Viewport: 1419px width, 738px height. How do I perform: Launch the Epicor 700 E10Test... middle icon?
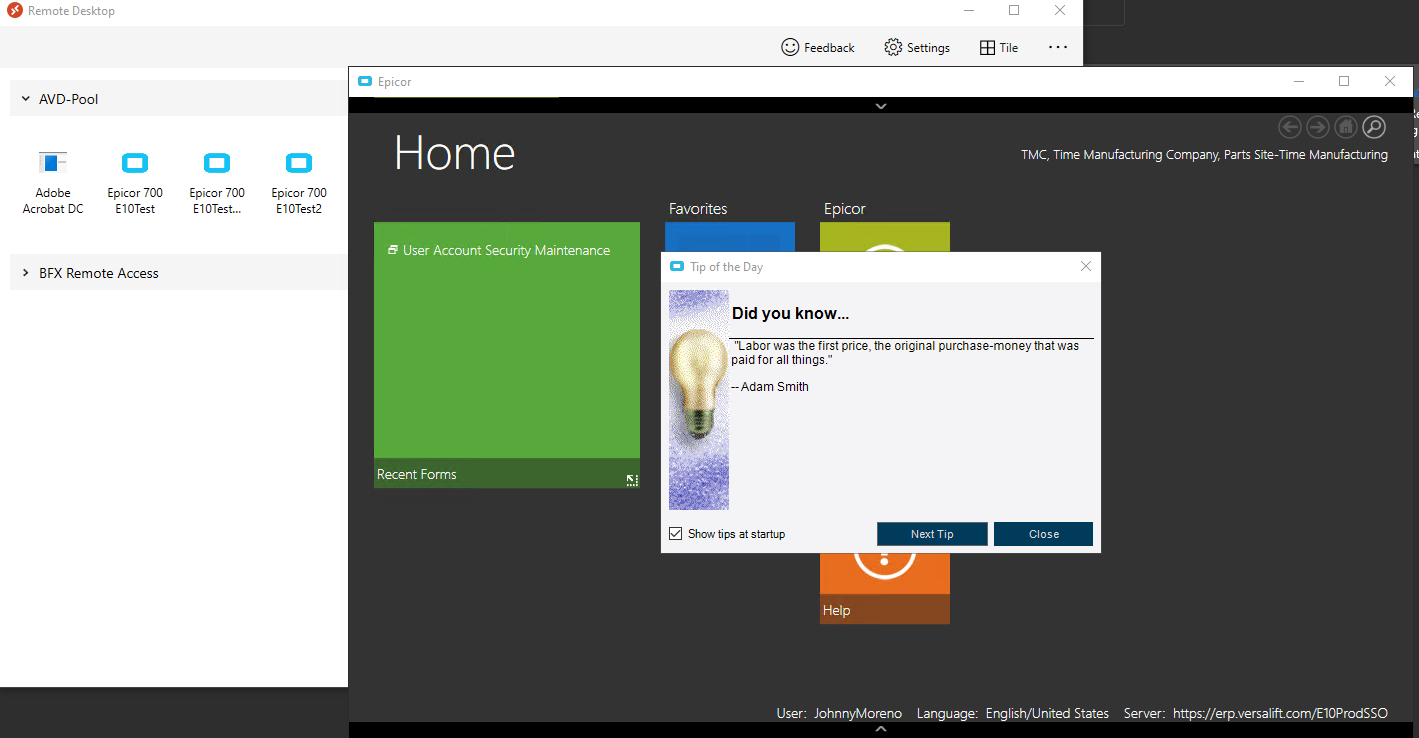(x=217, y=182)
